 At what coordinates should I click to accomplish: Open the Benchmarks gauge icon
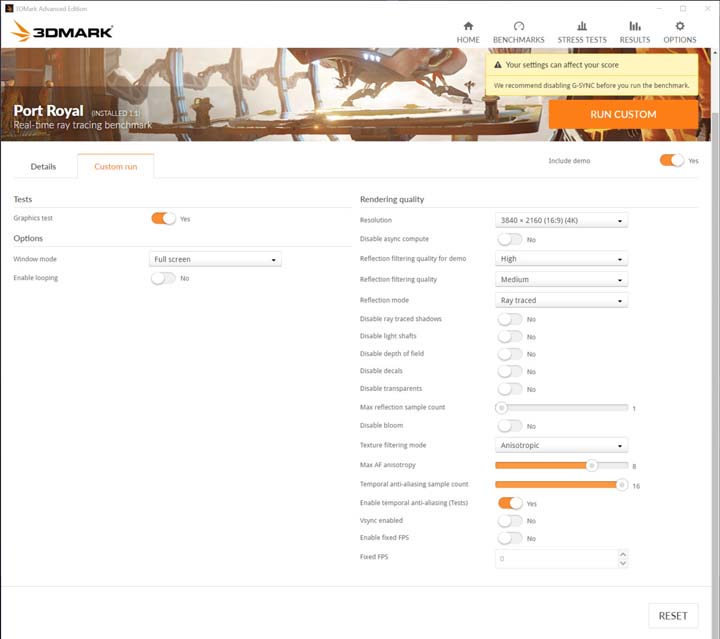point(518,26)
